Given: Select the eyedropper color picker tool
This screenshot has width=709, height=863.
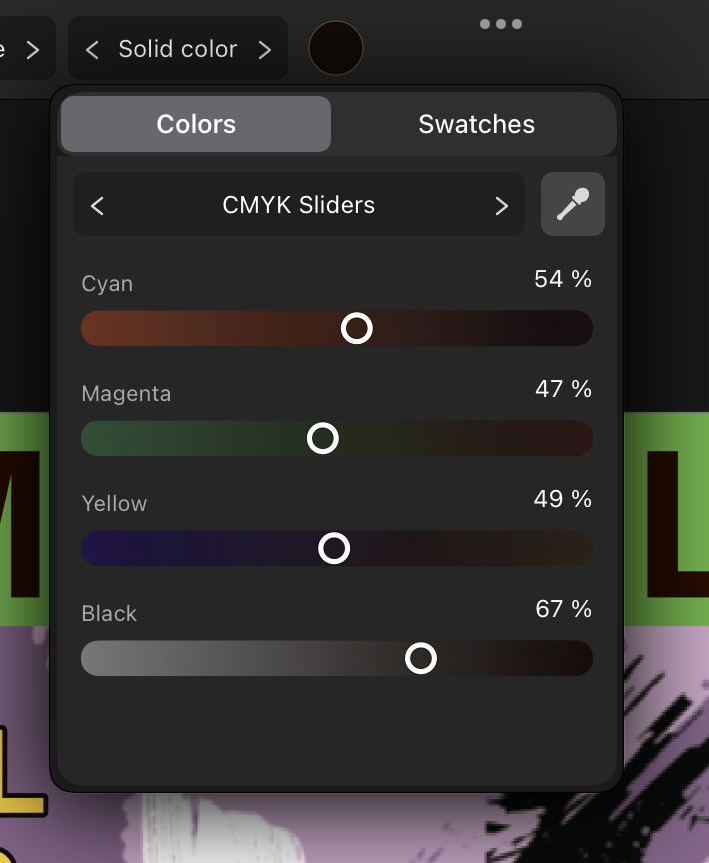Looking at the screenshot, I should (x=572, y=204).
